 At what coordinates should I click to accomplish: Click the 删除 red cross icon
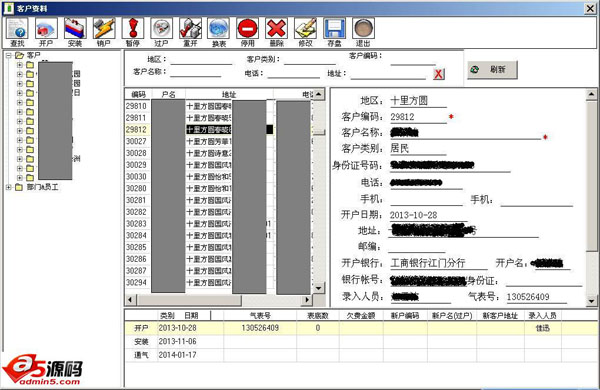[277, 32]
